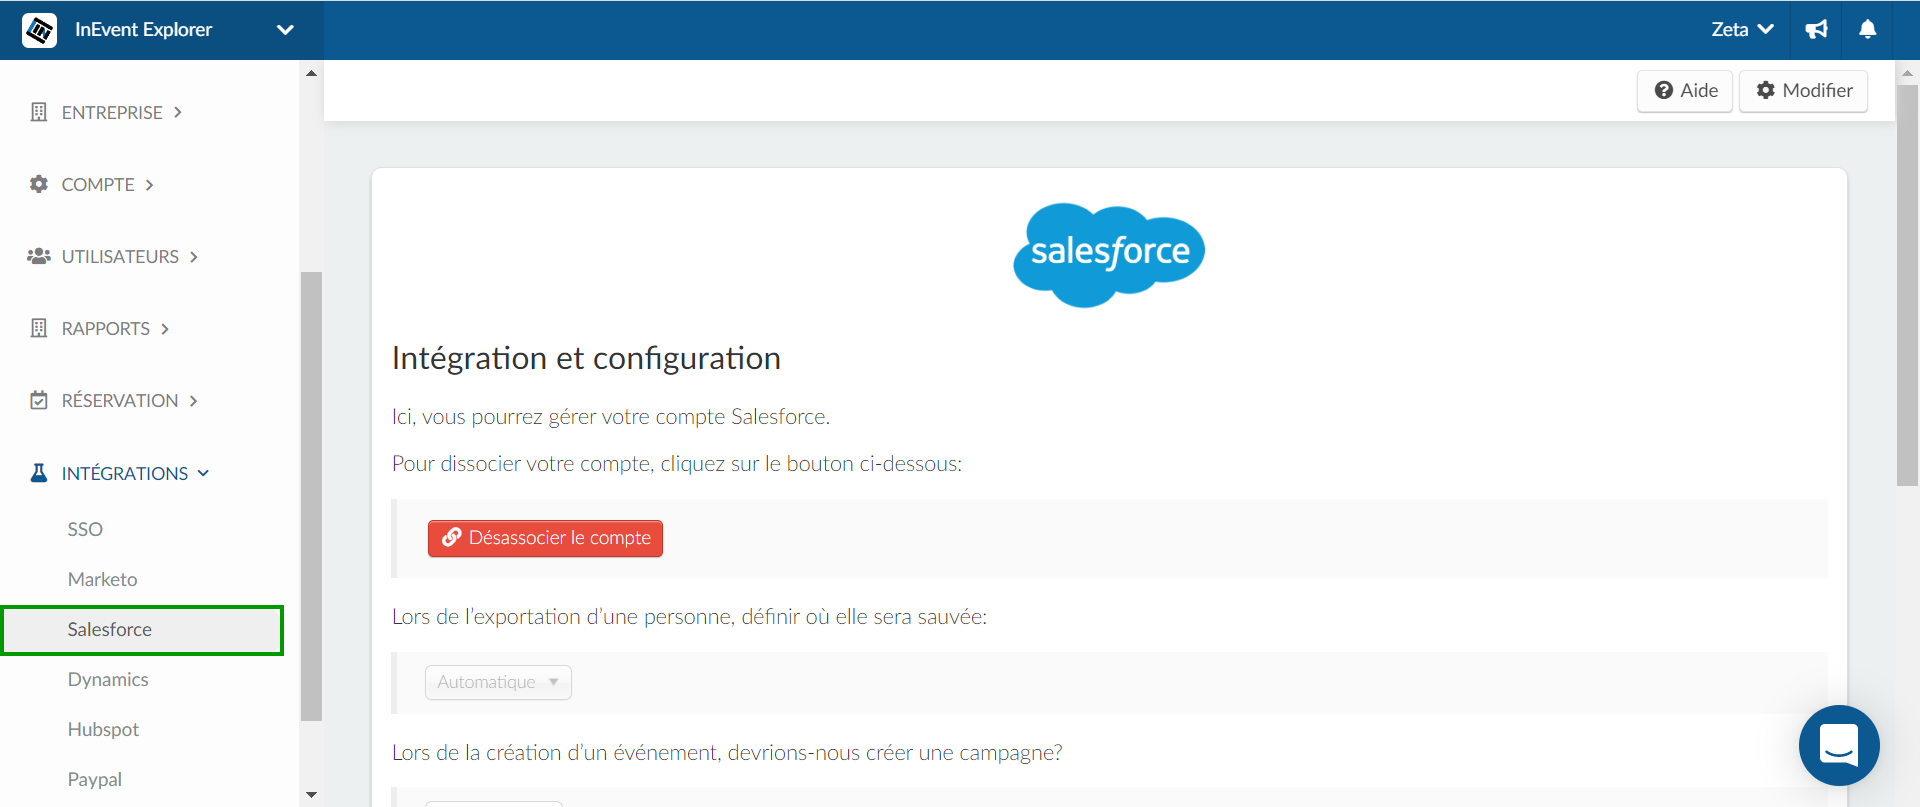Screen dimensions: 1920x807
Task: Click the megaphone announcements icon
Action: pyautogui.click(x=1816, y=30)
